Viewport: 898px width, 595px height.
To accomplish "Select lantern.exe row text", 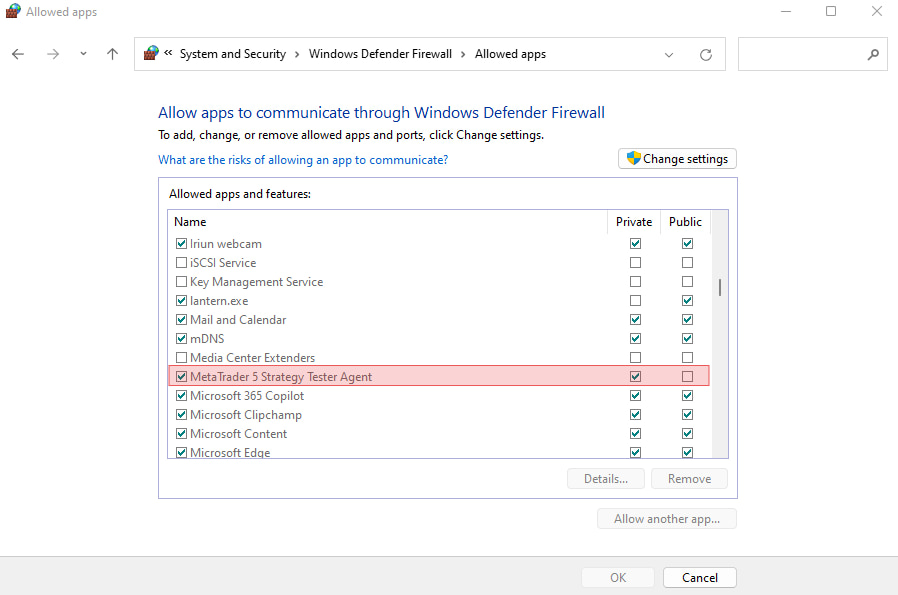I will coord(219,301).
